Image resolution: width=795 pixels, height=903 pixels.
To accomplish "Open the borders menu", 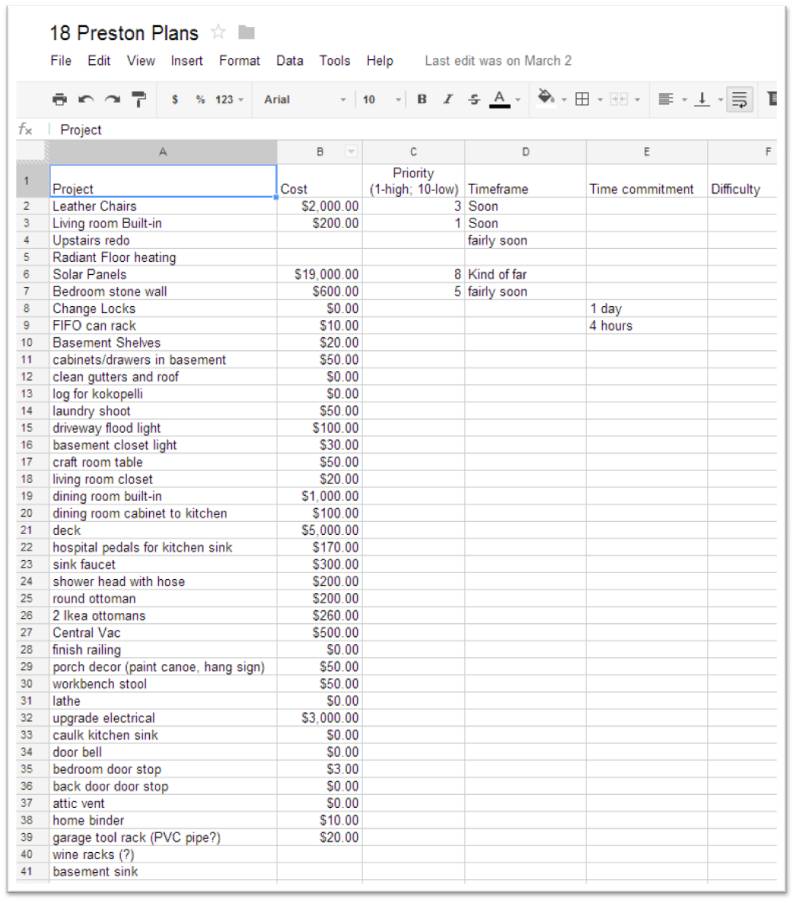I will click(582, 100).
